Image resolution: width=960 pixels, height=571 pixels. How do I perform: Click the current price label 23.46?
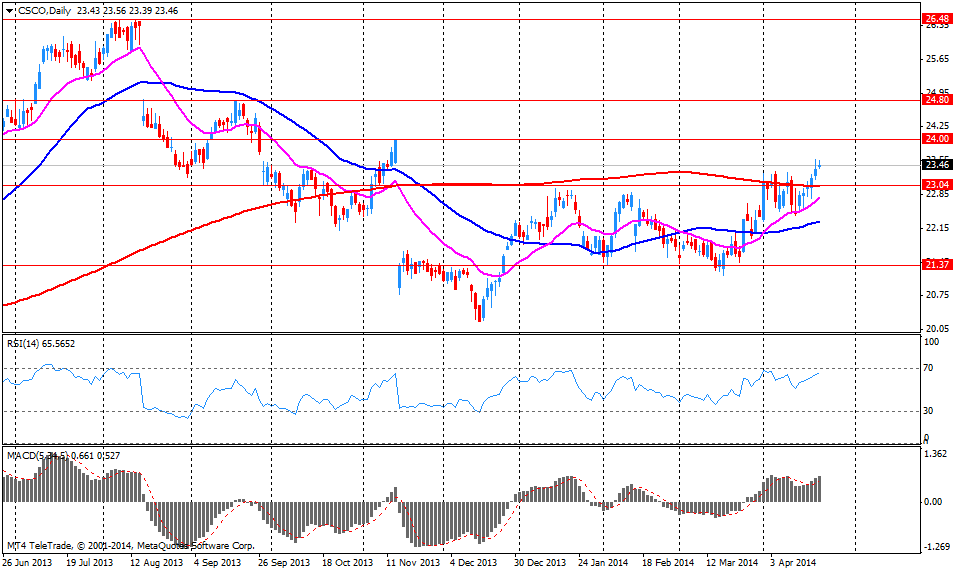(937, 165)
